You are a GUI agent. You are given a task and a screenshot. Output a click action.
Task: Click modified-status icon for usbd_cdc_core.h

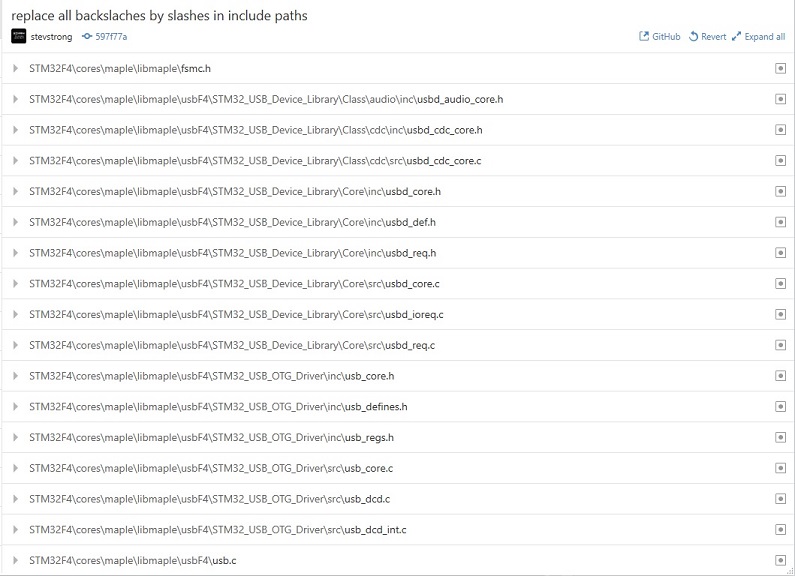click(x=780, y=130)
